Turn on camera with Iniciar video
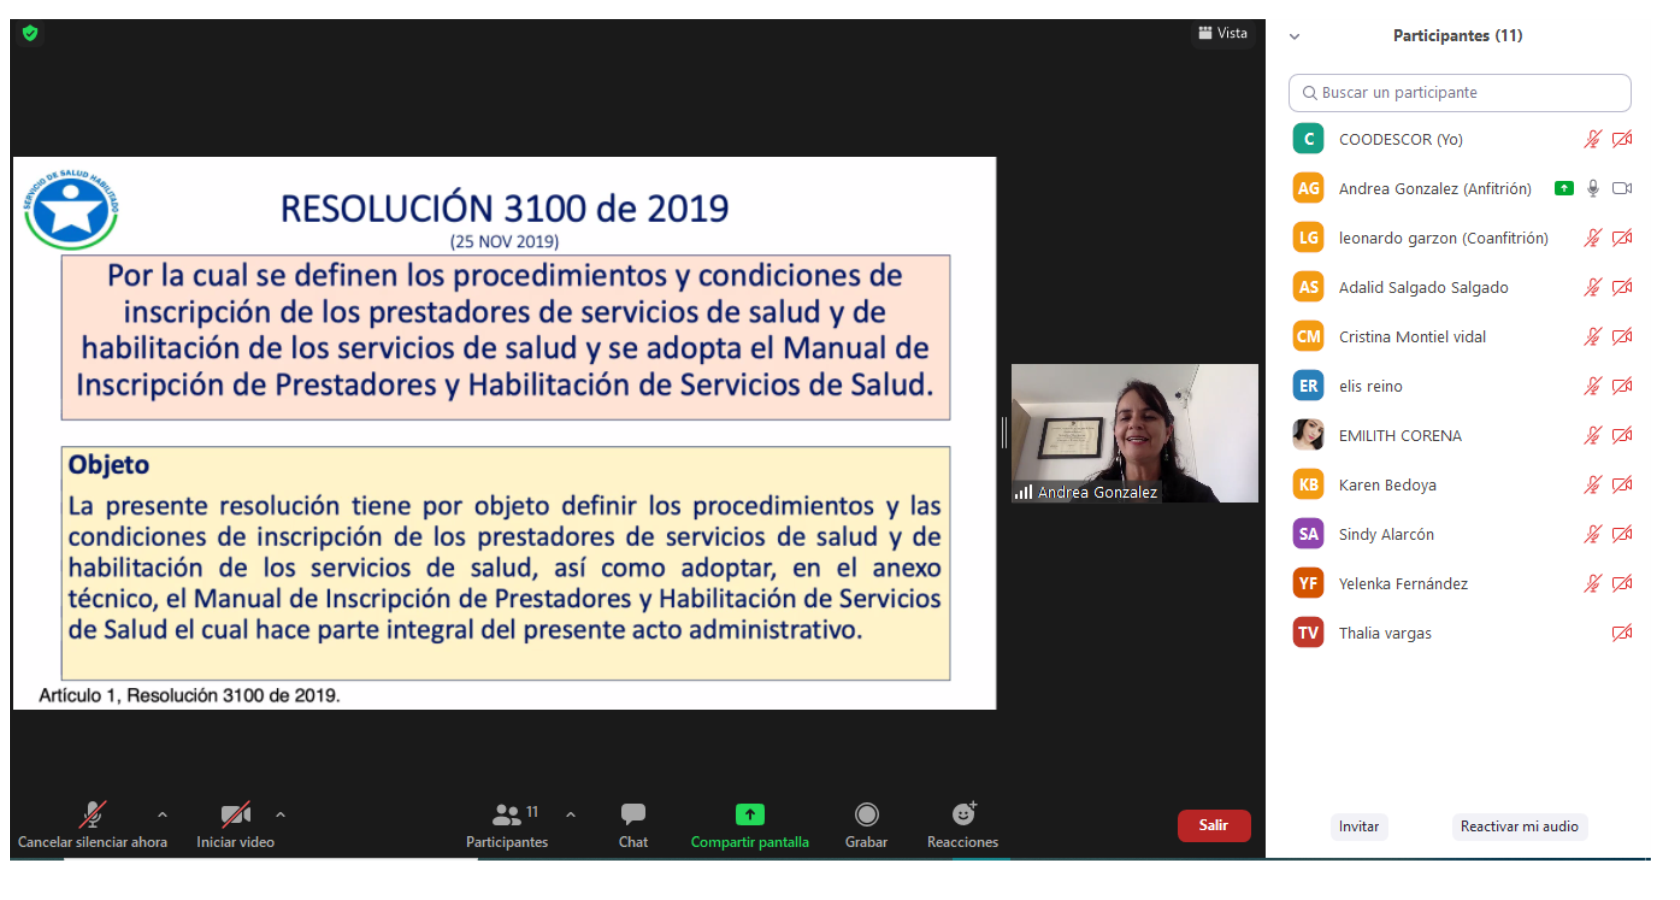 tap(235, 815)
